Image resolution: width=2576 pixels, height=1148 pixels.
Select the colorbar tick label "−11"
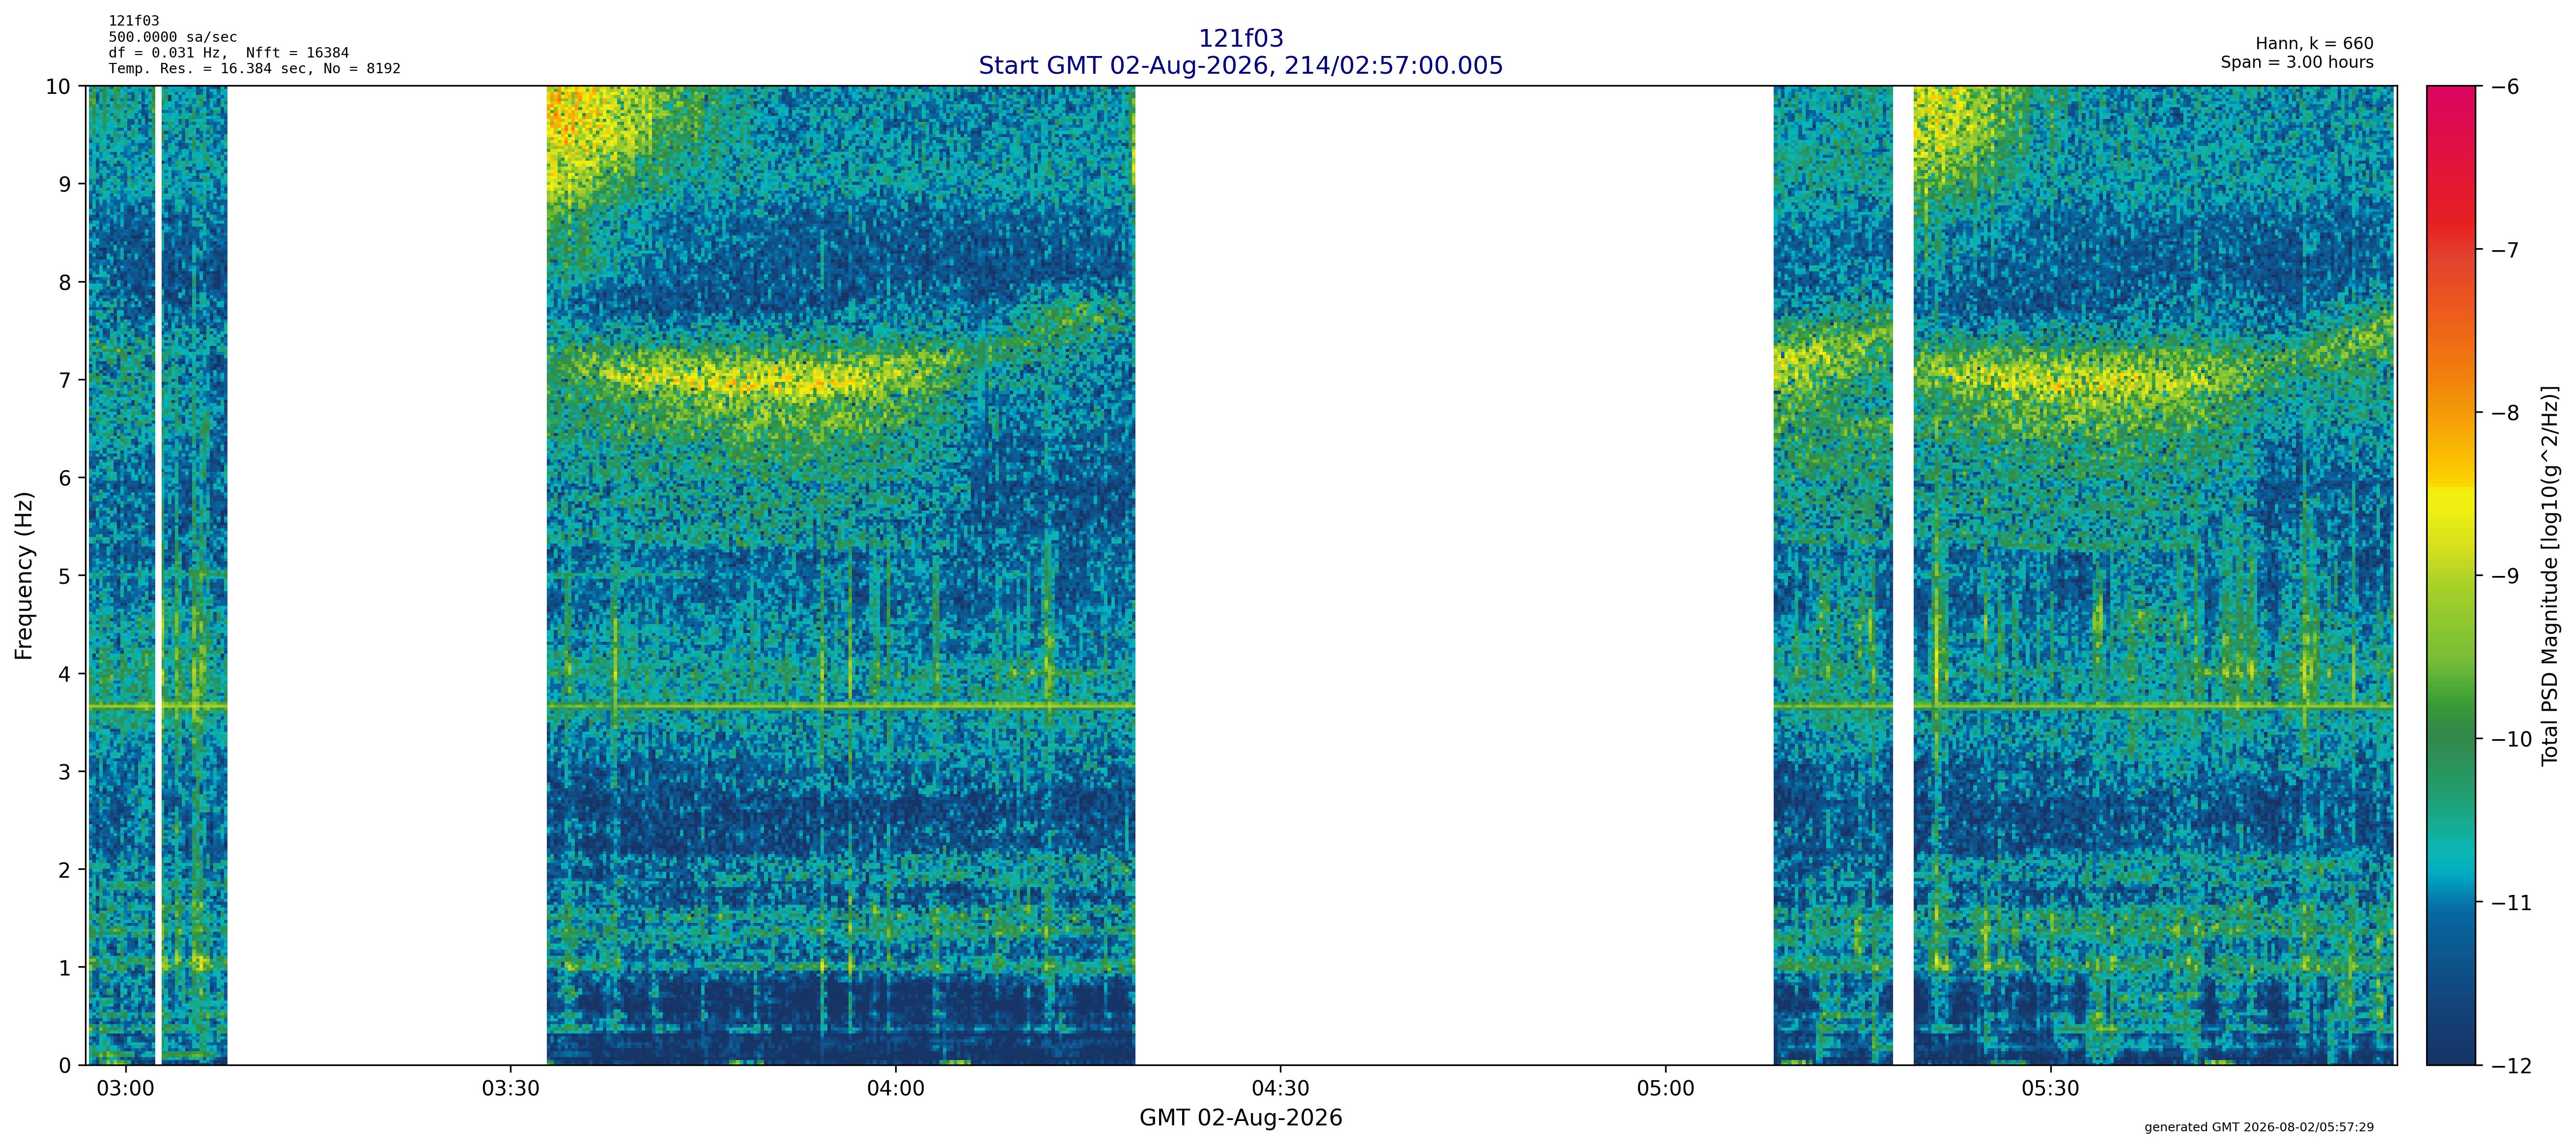coord(2512,903)
